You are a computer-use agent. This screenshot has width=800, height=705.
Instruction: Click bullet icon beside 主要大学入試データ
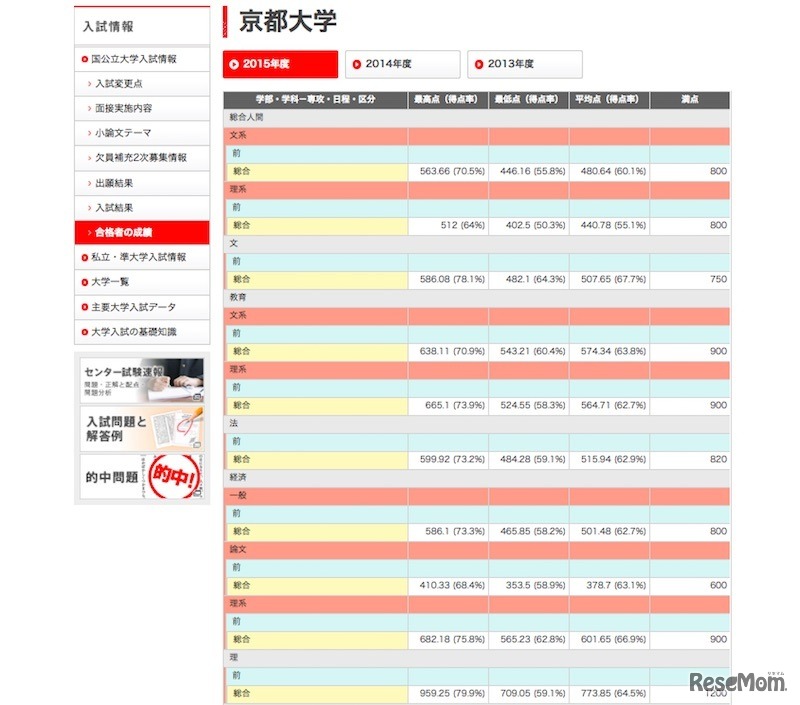[x=85, y=307]
